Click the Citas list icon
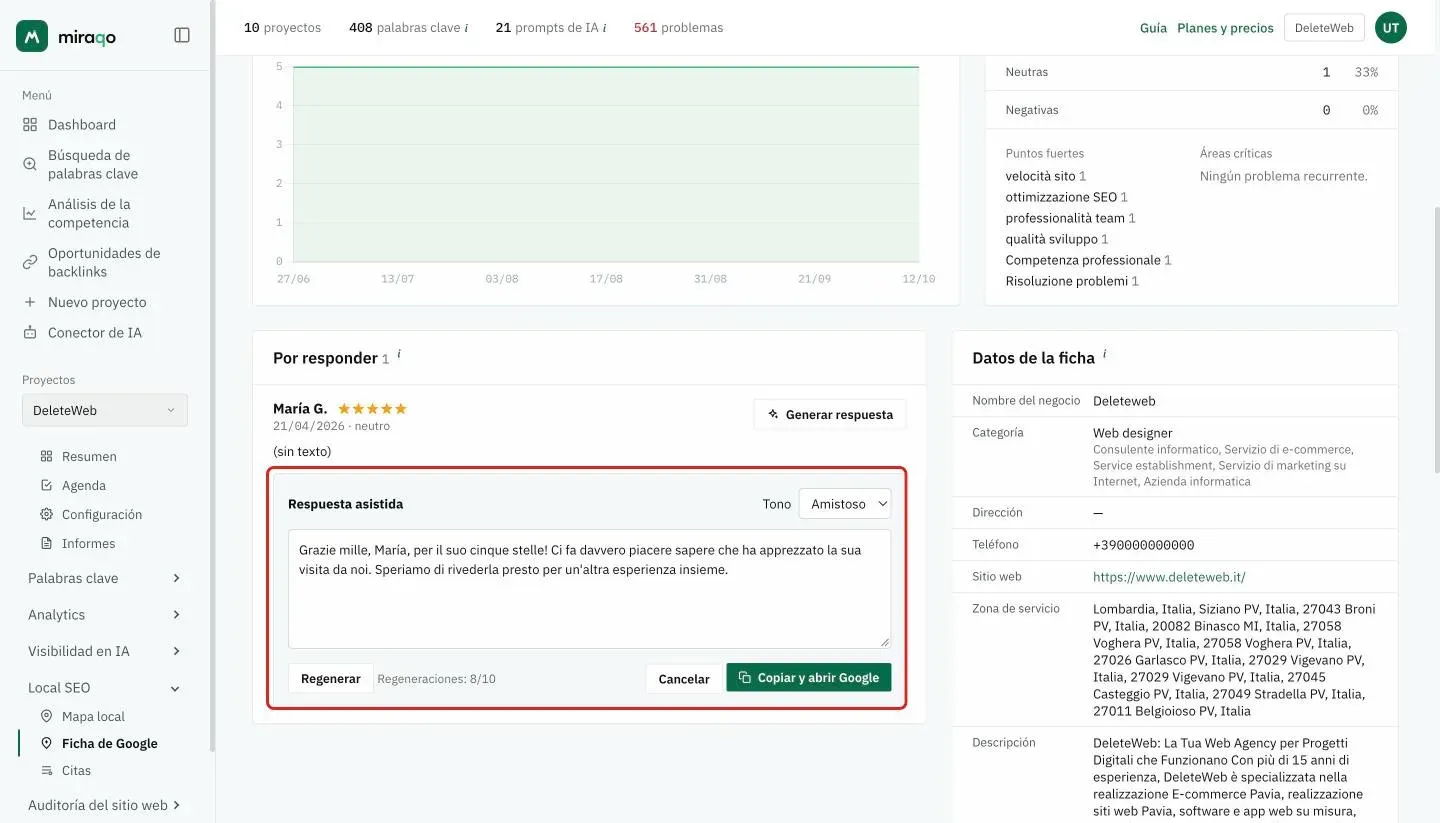Viewport: 1440px width, 823px height. pyautogui.click(x=46, y=770)
